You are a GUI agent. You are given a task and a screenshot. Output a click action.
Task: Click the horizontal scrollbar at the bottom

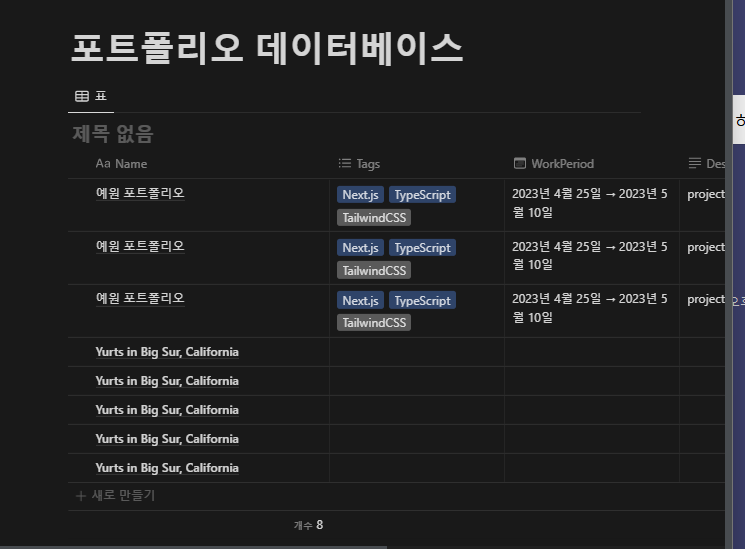[193, 547]
